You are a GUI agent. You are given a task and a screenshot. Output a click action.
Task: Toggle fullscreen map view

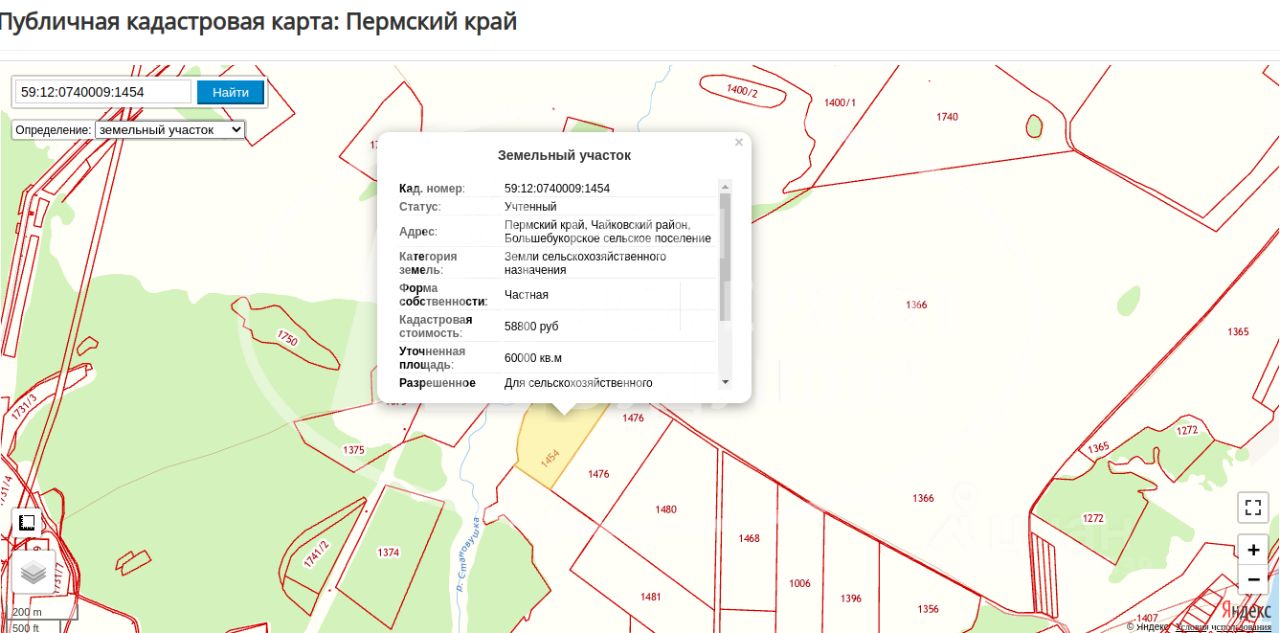[1252, 507]
